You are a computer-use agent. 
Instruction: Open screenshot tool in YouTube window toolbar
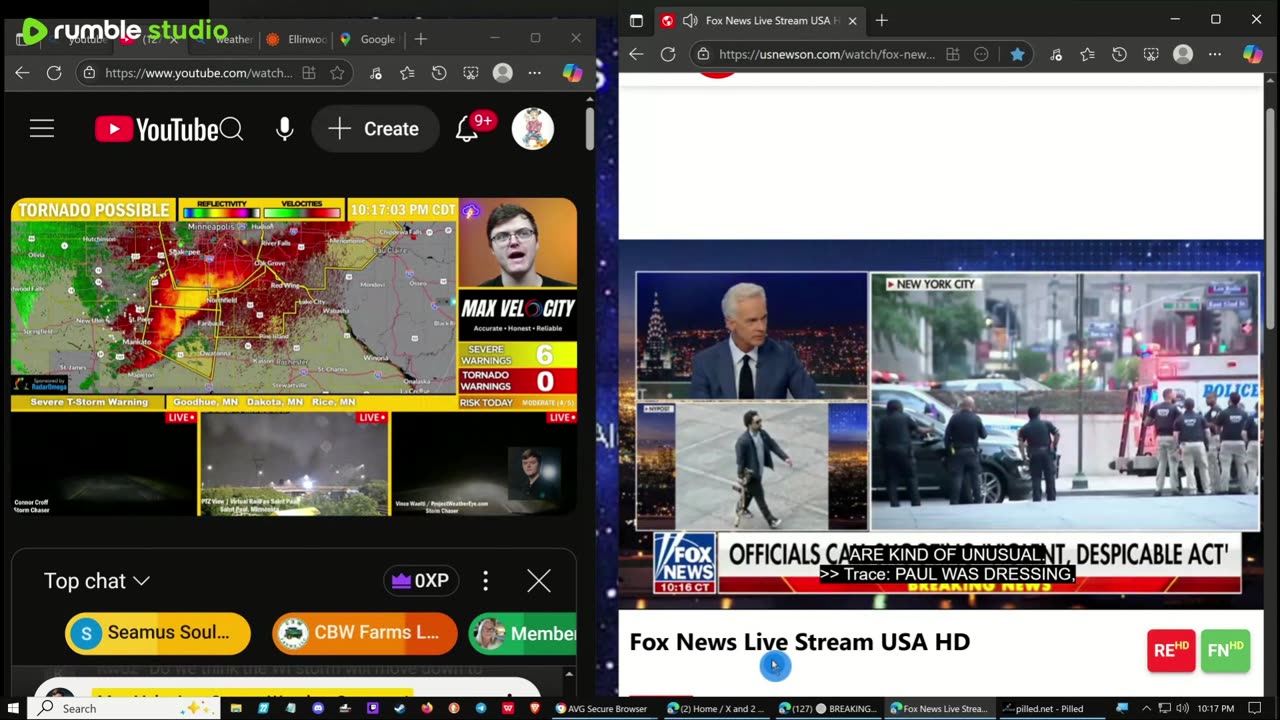471,73
